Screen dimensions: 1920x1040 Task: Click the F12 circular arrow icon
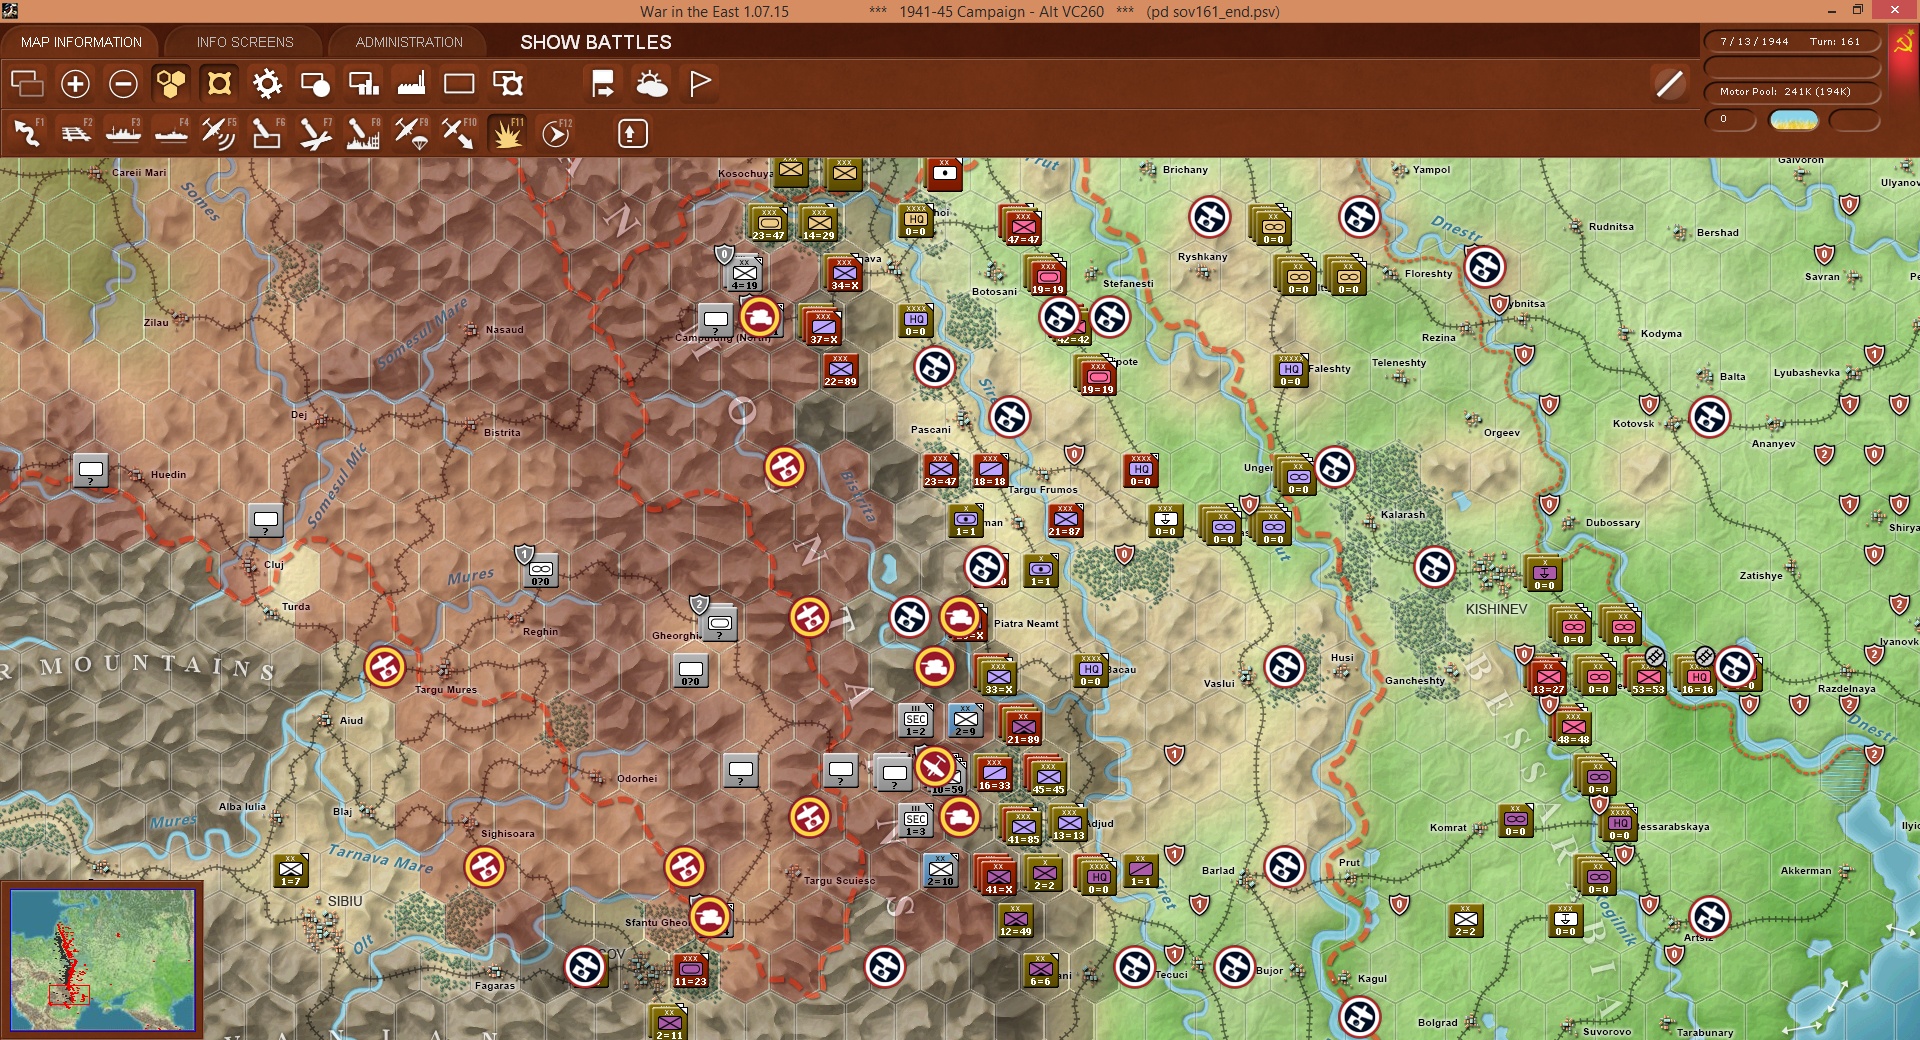(556, 133)
